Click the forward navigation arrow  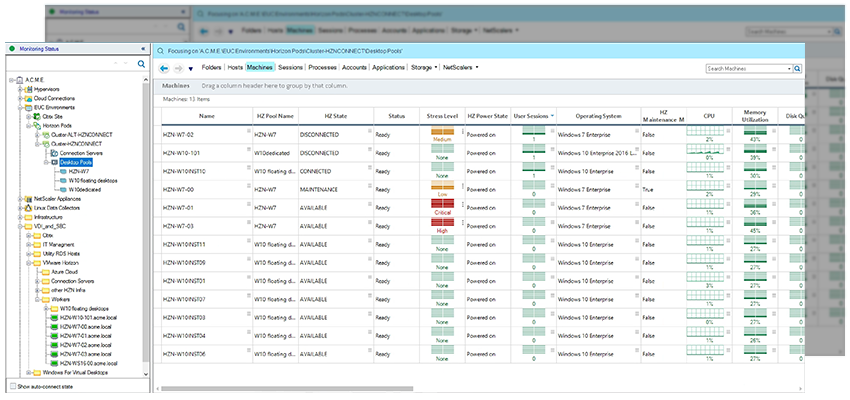point(178,68)
